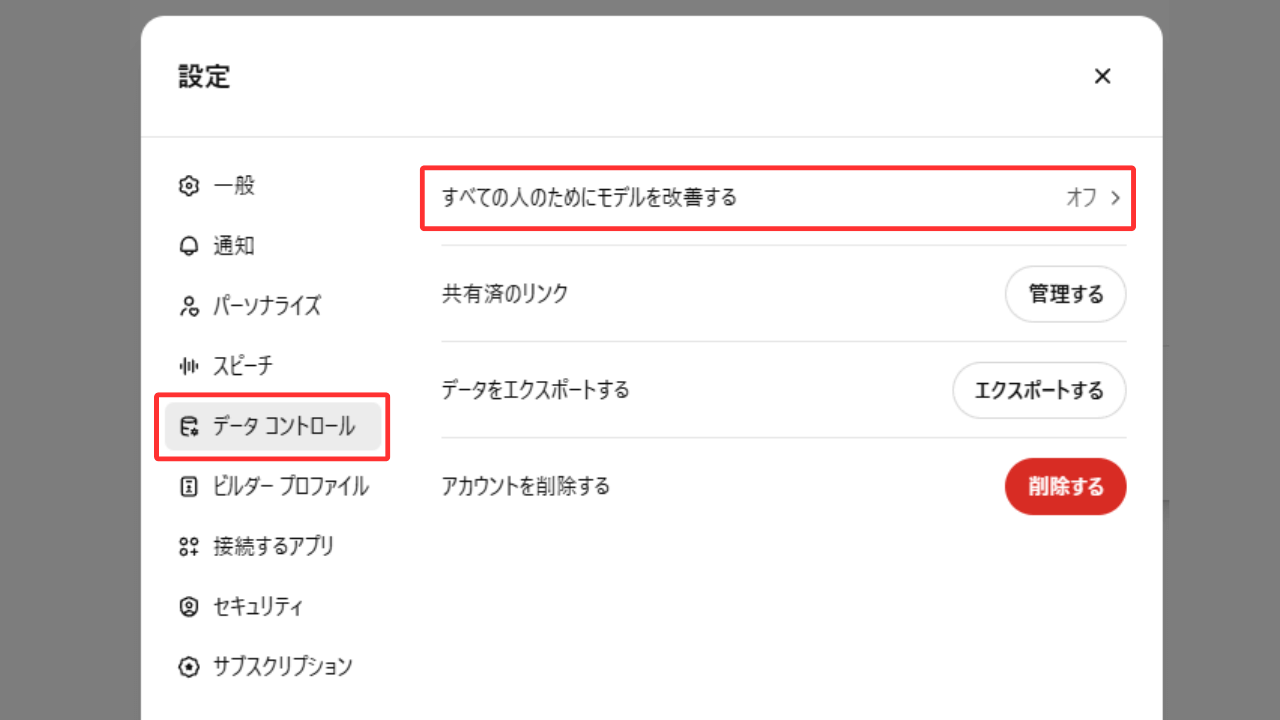This screenshot has width=1280, height=720.
Task: Click the オフ status label
Action: 1081,198
